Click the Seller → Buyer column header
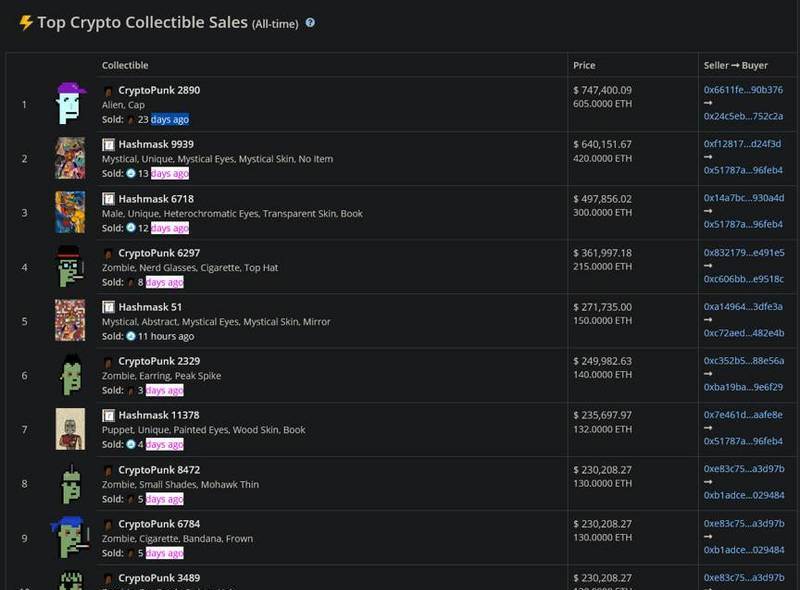 click(x=736, y=65)
